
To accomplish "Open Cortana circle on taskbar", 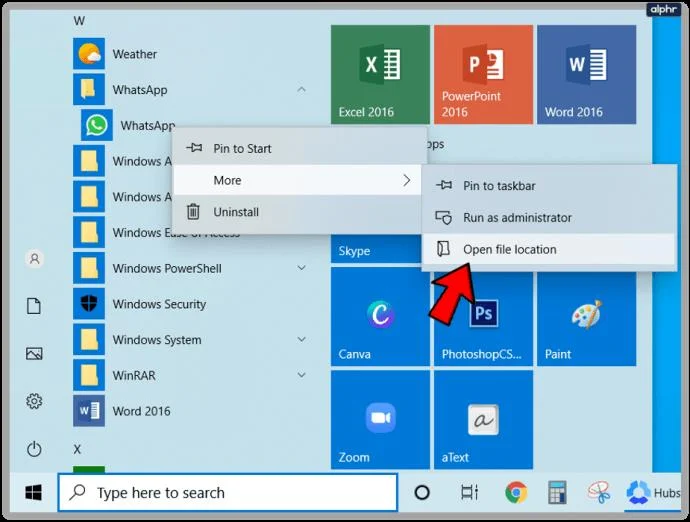I will (x=422, y=493).
